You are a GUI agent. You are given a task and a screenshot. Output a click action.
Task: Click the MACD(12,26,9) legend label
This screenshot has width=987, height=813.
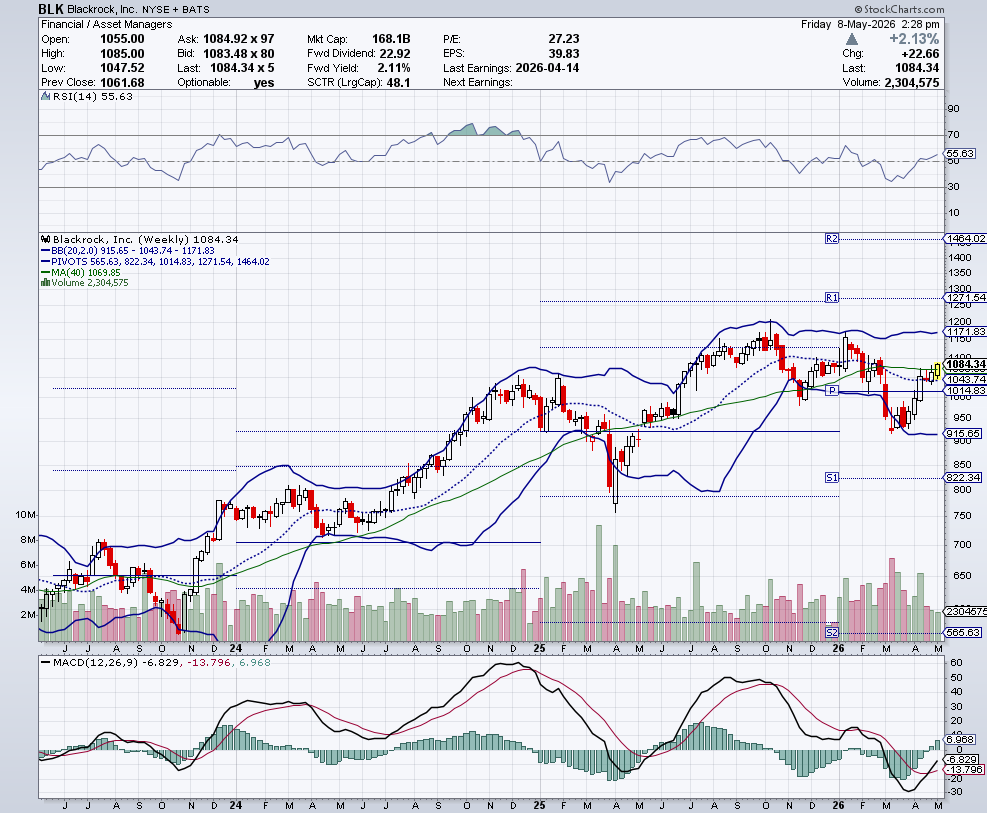click(95, 663)
